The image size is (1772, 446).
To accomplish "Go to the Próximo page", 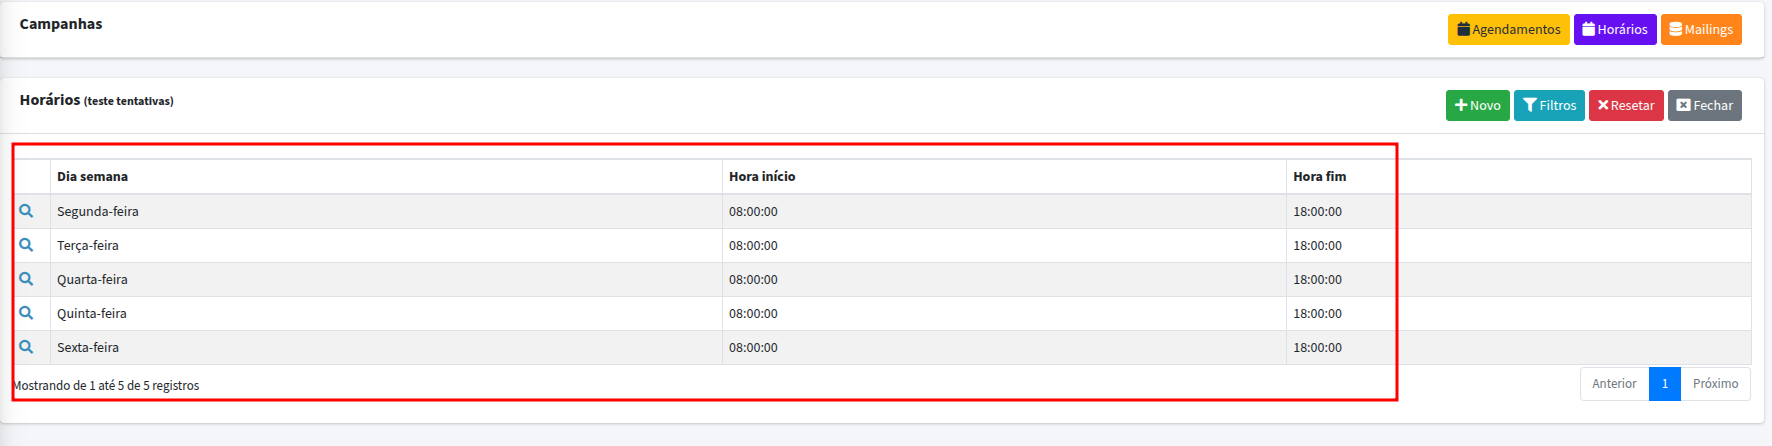I will pos(1715,384).
